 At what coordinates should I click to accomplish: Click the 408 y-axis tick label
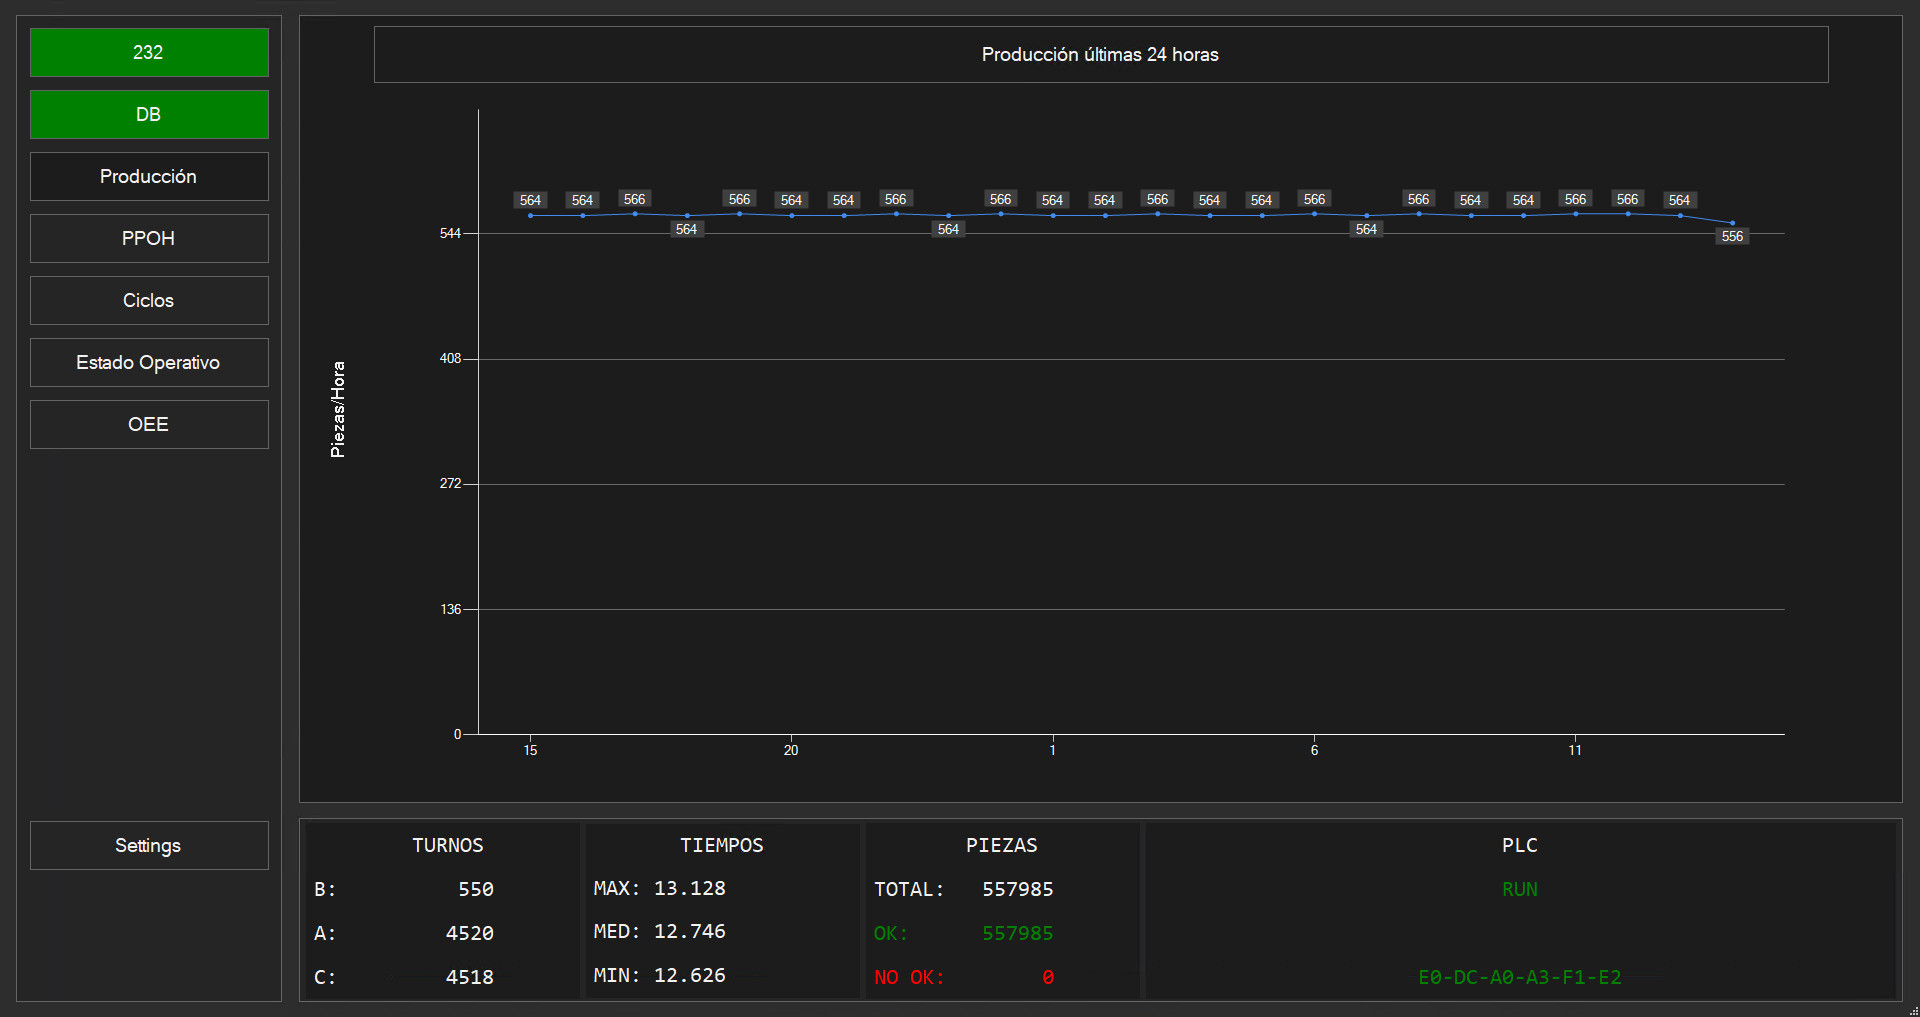pos(450,359)
